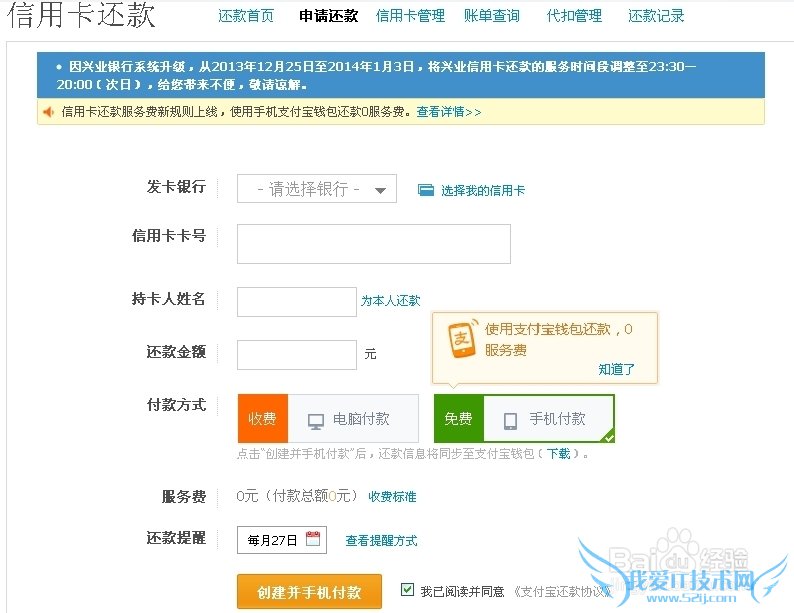Click the Alipay wallet phone icon in tooltip

pyautogui.click(x=463, y=339)
